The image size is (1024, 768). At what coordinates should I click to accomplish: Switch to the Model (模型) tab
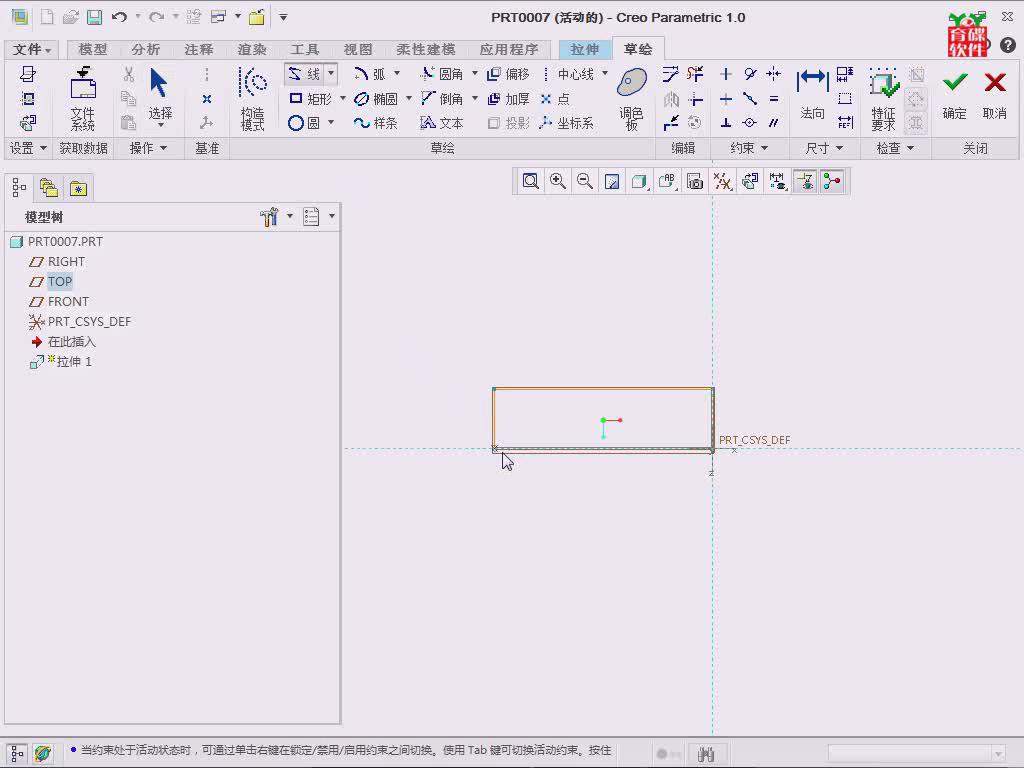click(93, 49)
